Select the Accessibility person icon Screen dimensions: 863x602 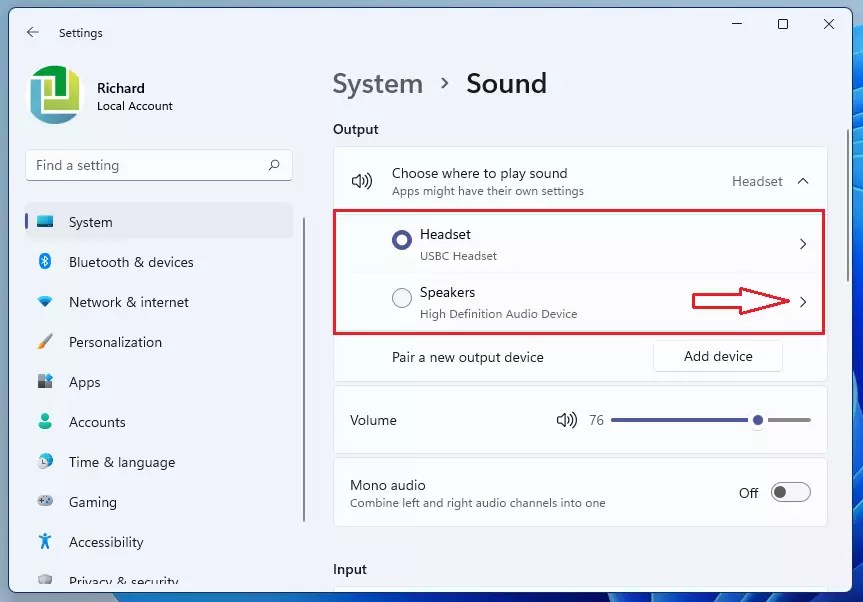tap(44, 542)
